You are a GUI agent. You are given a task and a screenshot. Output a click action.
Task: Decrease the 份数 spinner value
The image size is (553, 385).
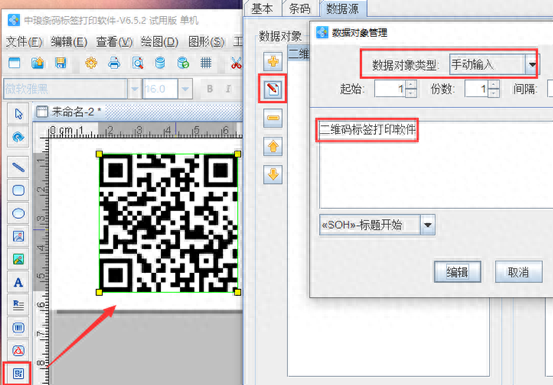[x=494, y=93]
